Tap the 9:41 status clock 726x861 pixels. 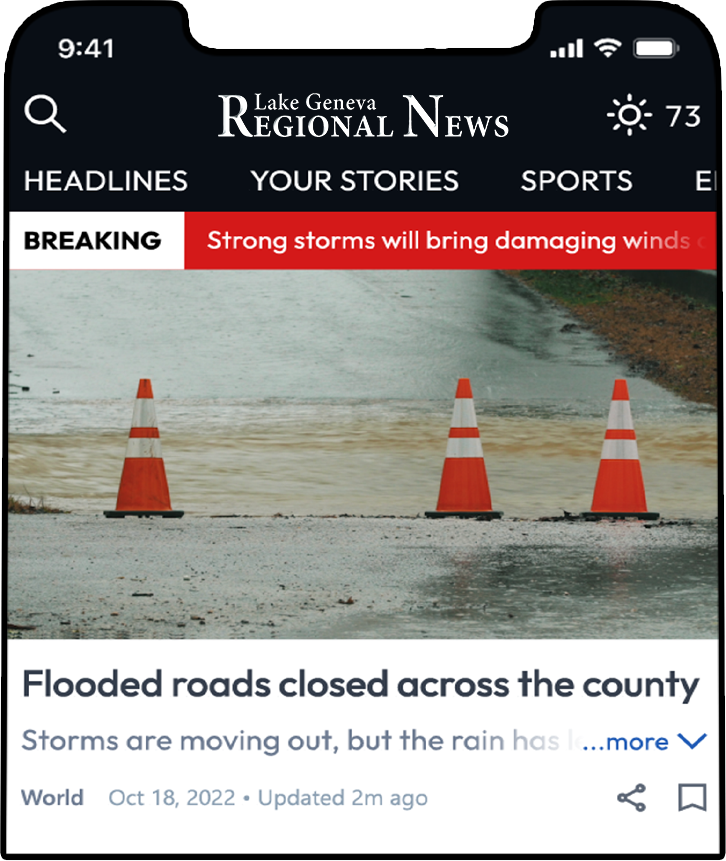(86, 49)
